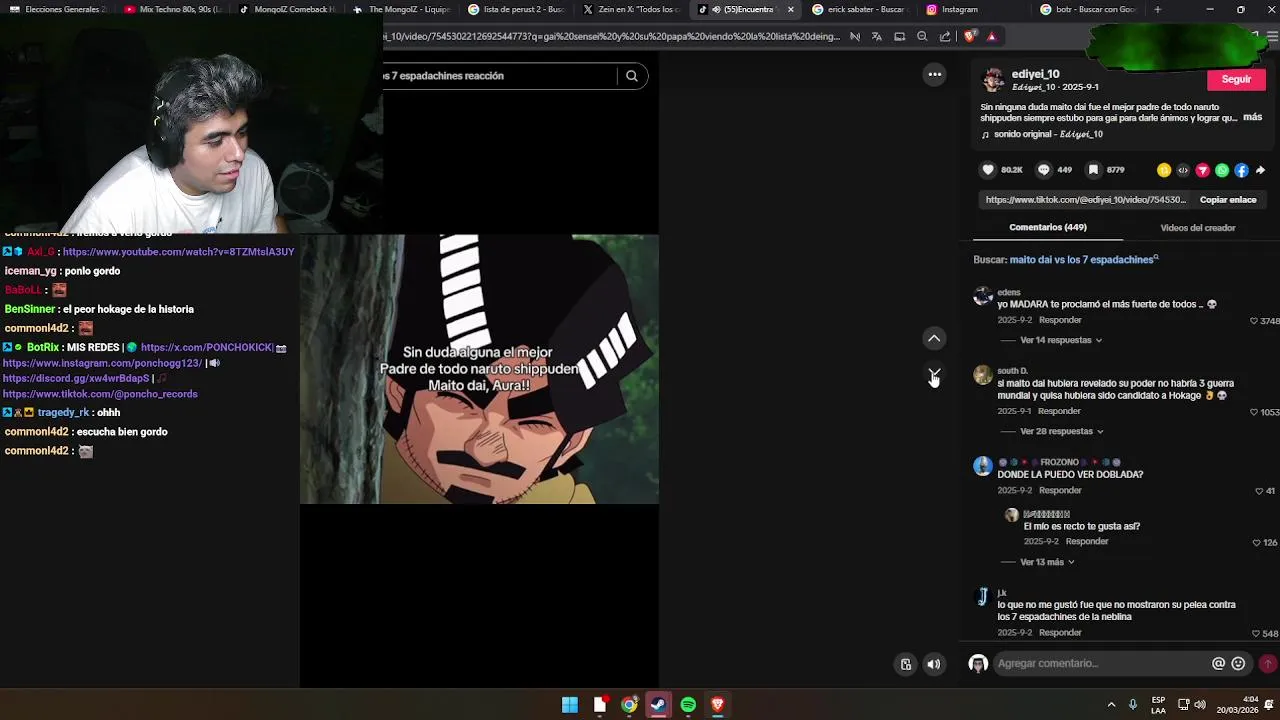Close the active TikTok browser tab
Screen dimensions: 1280x720
(790, 10)
